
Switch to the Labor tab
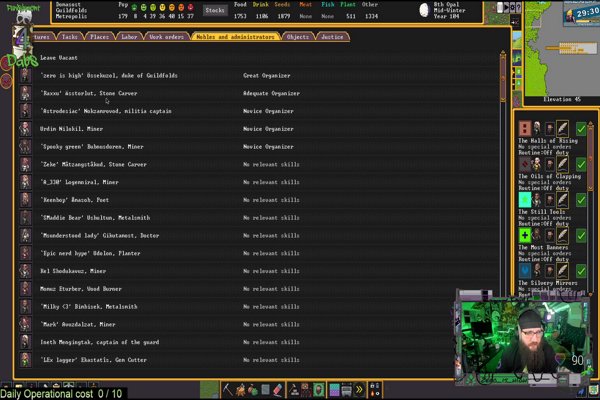click(x=129, y=37)
